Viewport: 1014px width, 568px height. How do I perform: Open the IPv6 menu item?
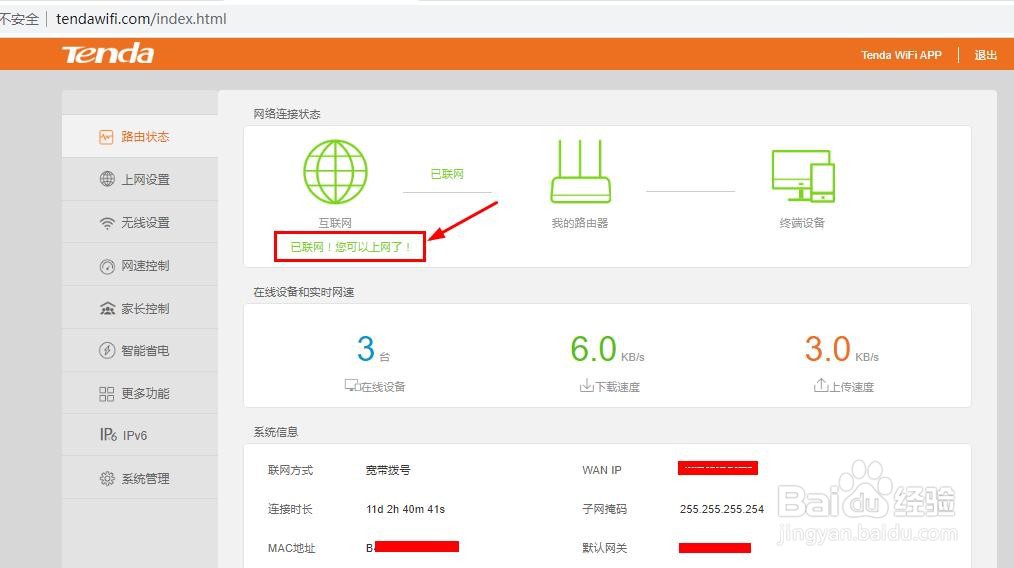(140, 435)
